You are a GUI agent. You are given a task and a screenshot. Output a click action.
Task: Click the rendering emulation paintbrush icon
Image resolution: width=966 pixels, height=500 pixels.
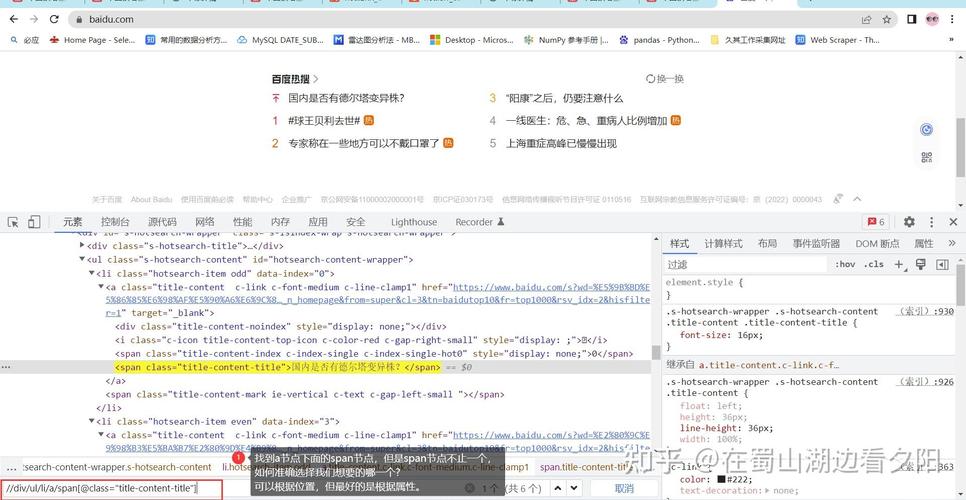point(921,264)
